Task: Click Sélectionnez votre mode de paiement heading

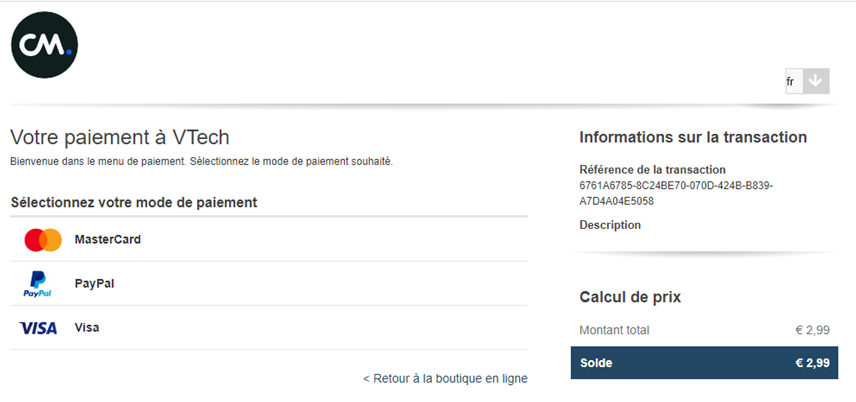Action: tap(134, 203)
